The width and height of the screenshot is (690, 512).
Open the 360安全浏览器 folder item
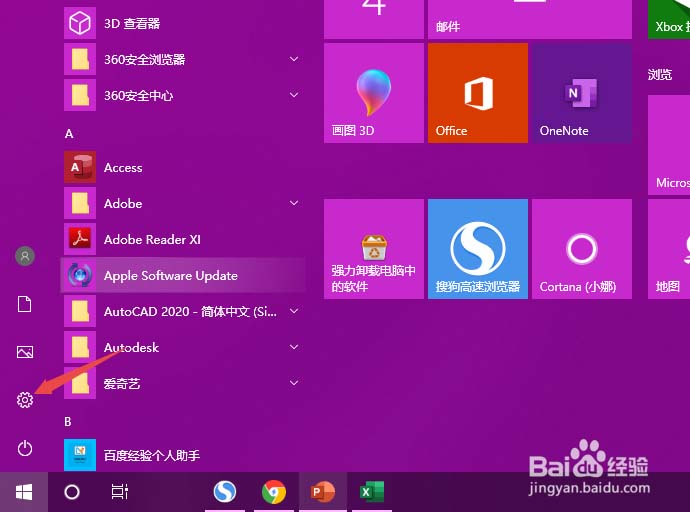tap(183, 59)
